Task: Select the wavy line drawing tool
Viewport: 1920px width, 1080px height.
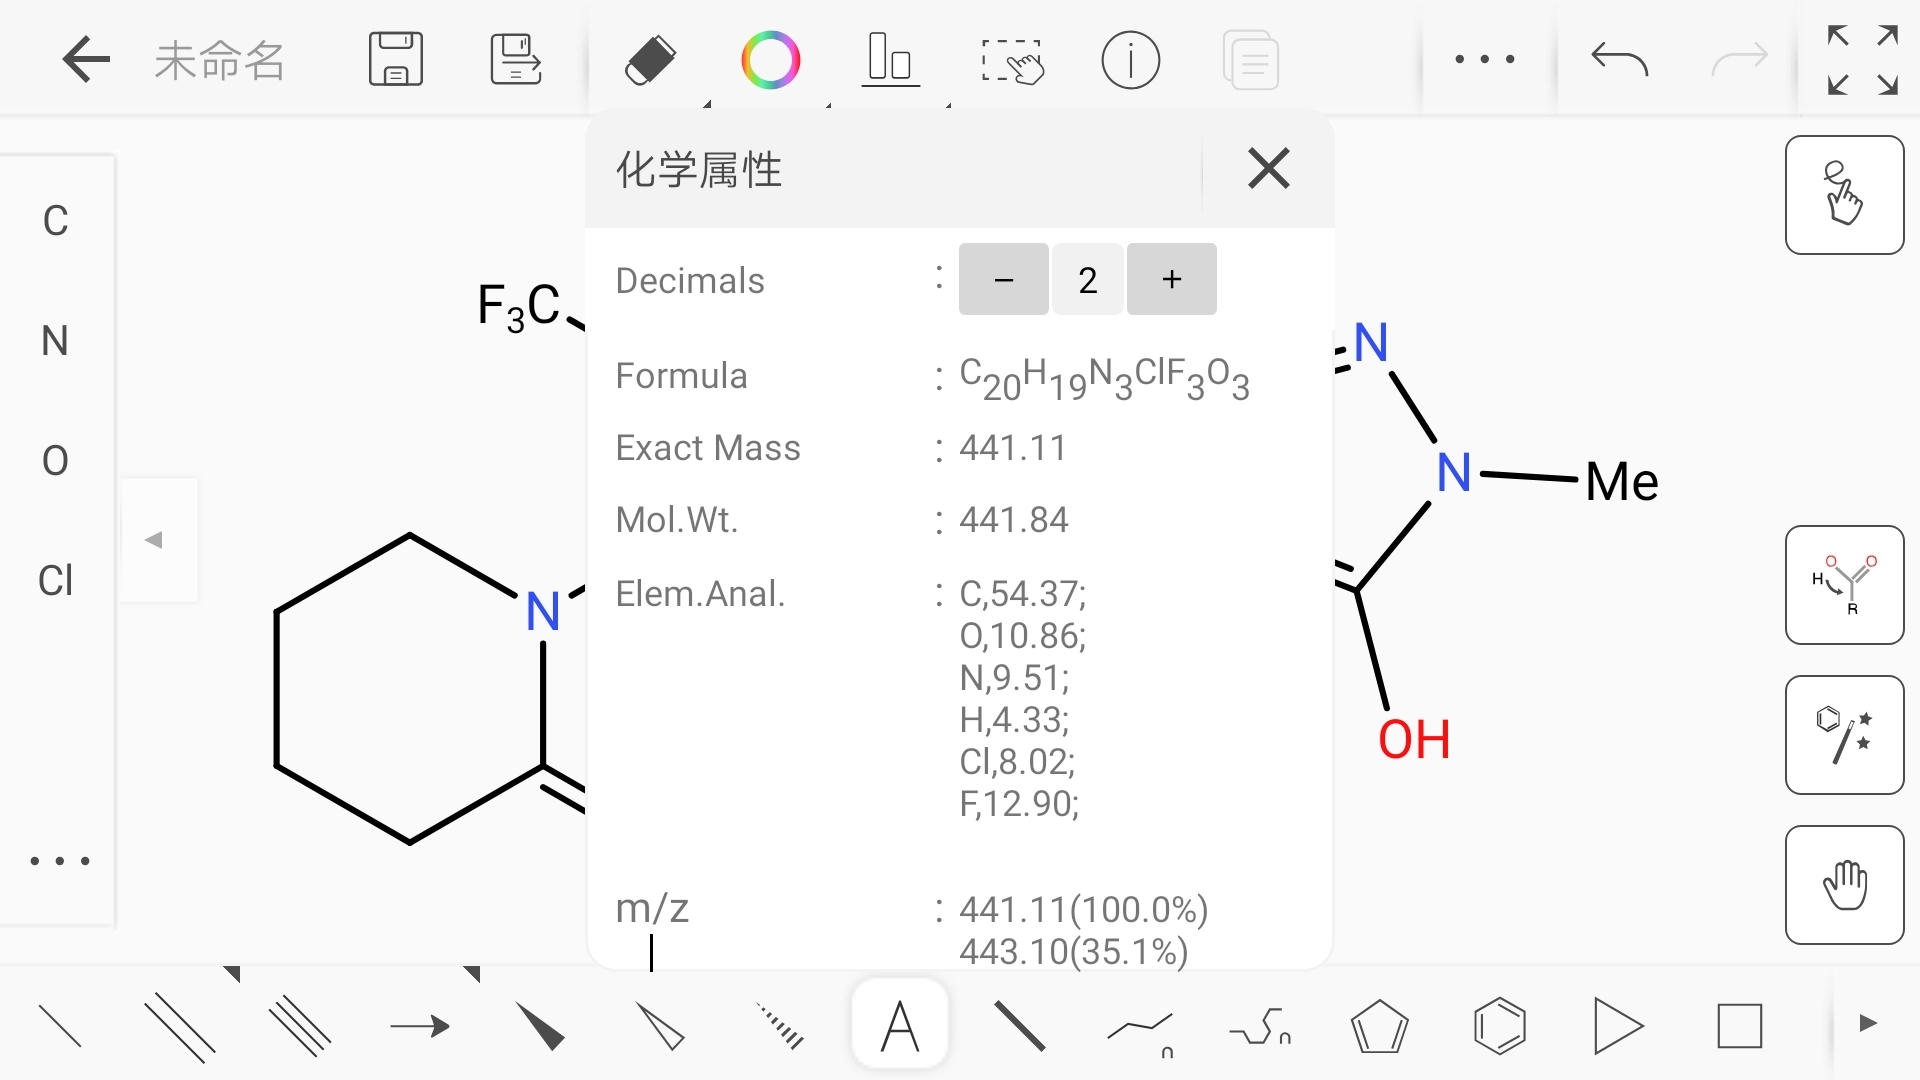Action: [x=1258, y=1026]
